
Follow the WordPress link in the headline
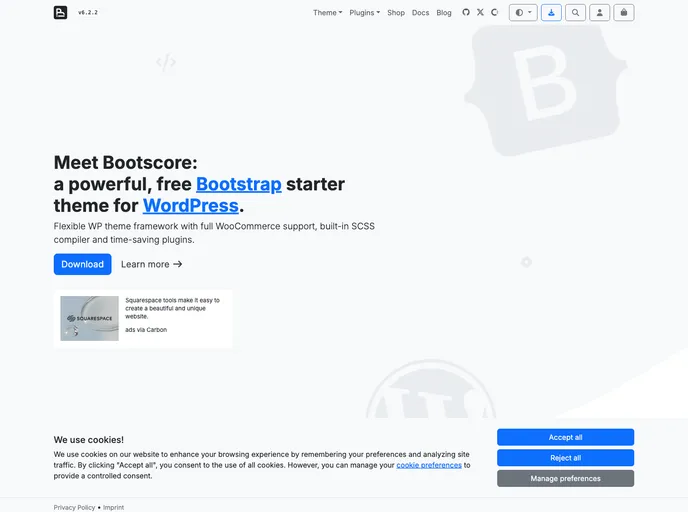[x=190, y=205]
